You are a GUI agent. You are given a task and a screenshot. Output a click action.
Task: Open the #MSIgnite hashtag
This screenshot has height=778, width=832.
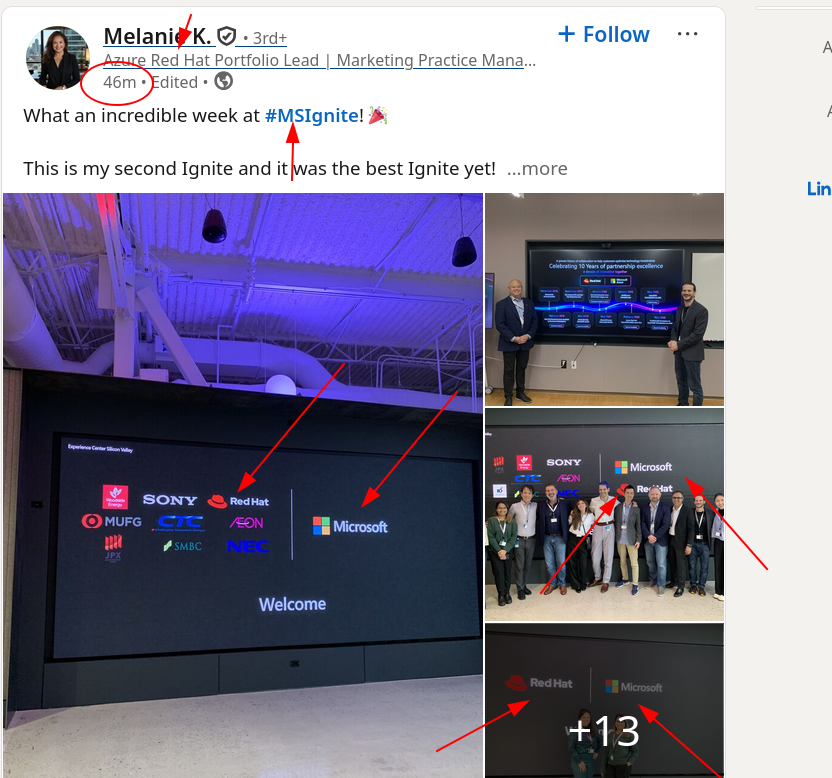312,115
